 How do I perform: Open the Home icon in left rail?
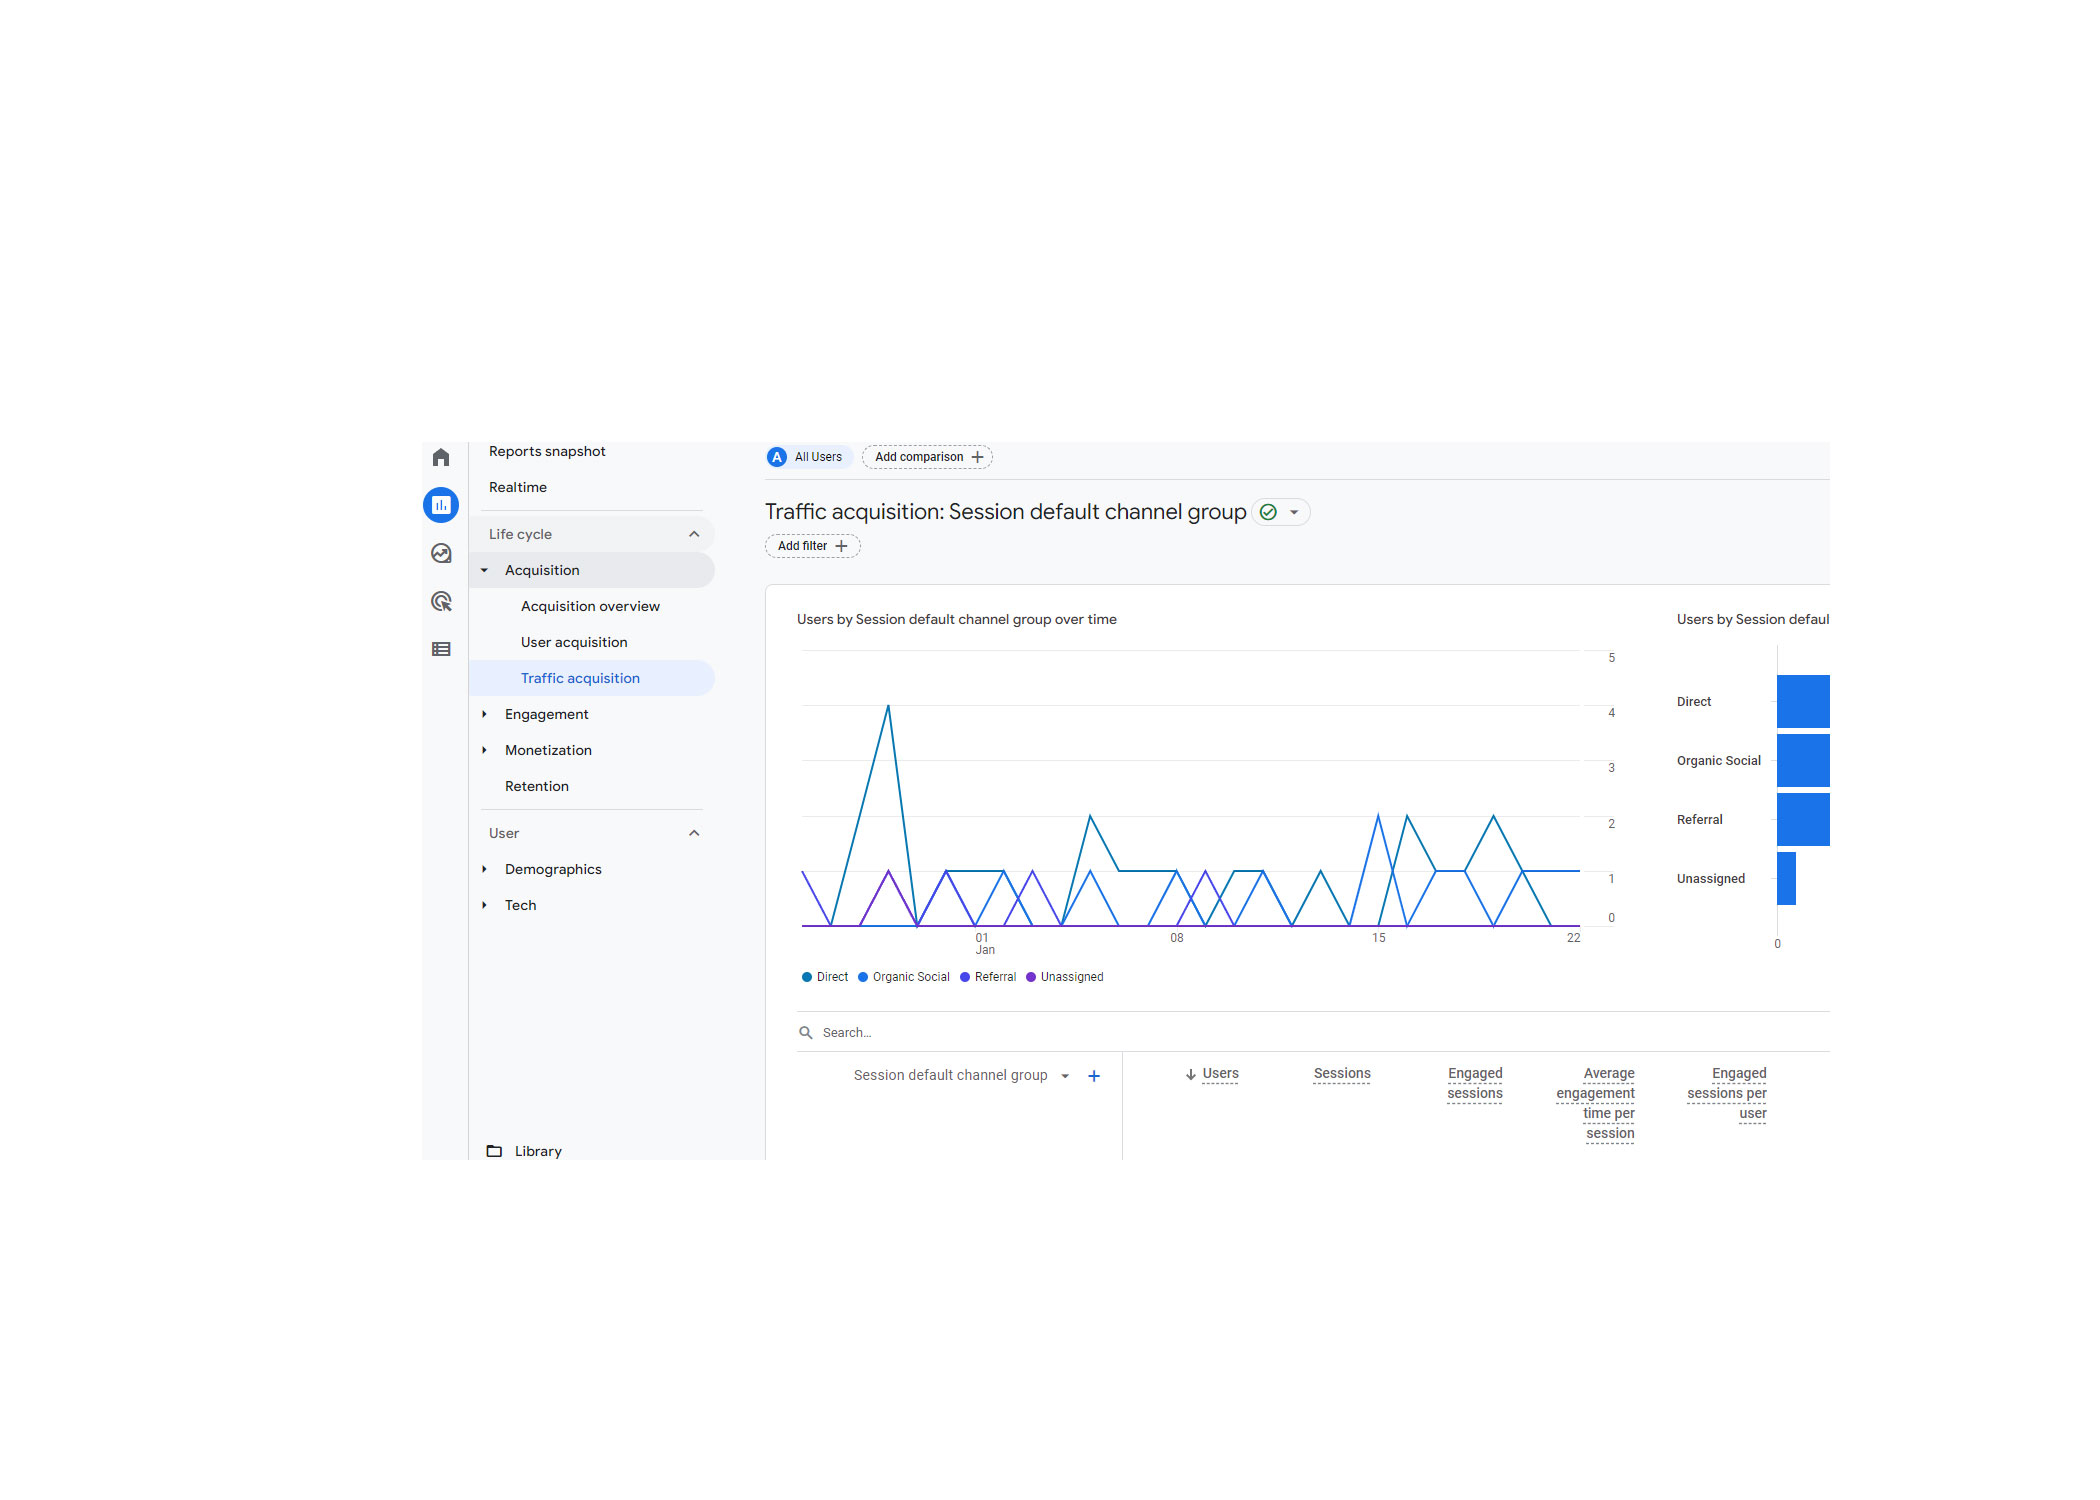(x=441, y=457)
